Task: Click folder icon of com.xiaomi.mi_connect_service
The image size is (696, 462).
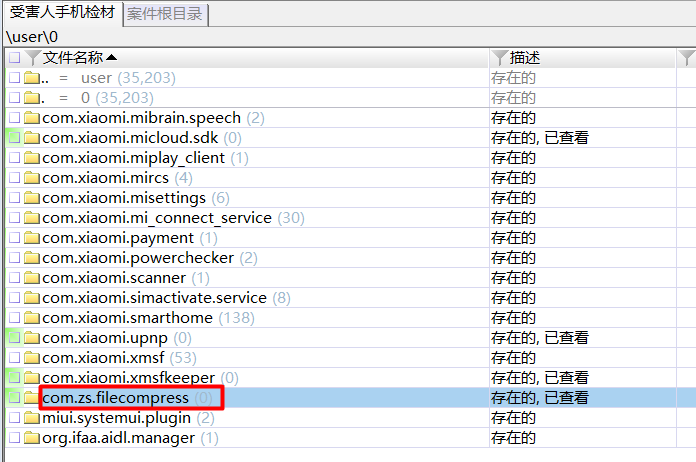Action: [x=32, y=218]
